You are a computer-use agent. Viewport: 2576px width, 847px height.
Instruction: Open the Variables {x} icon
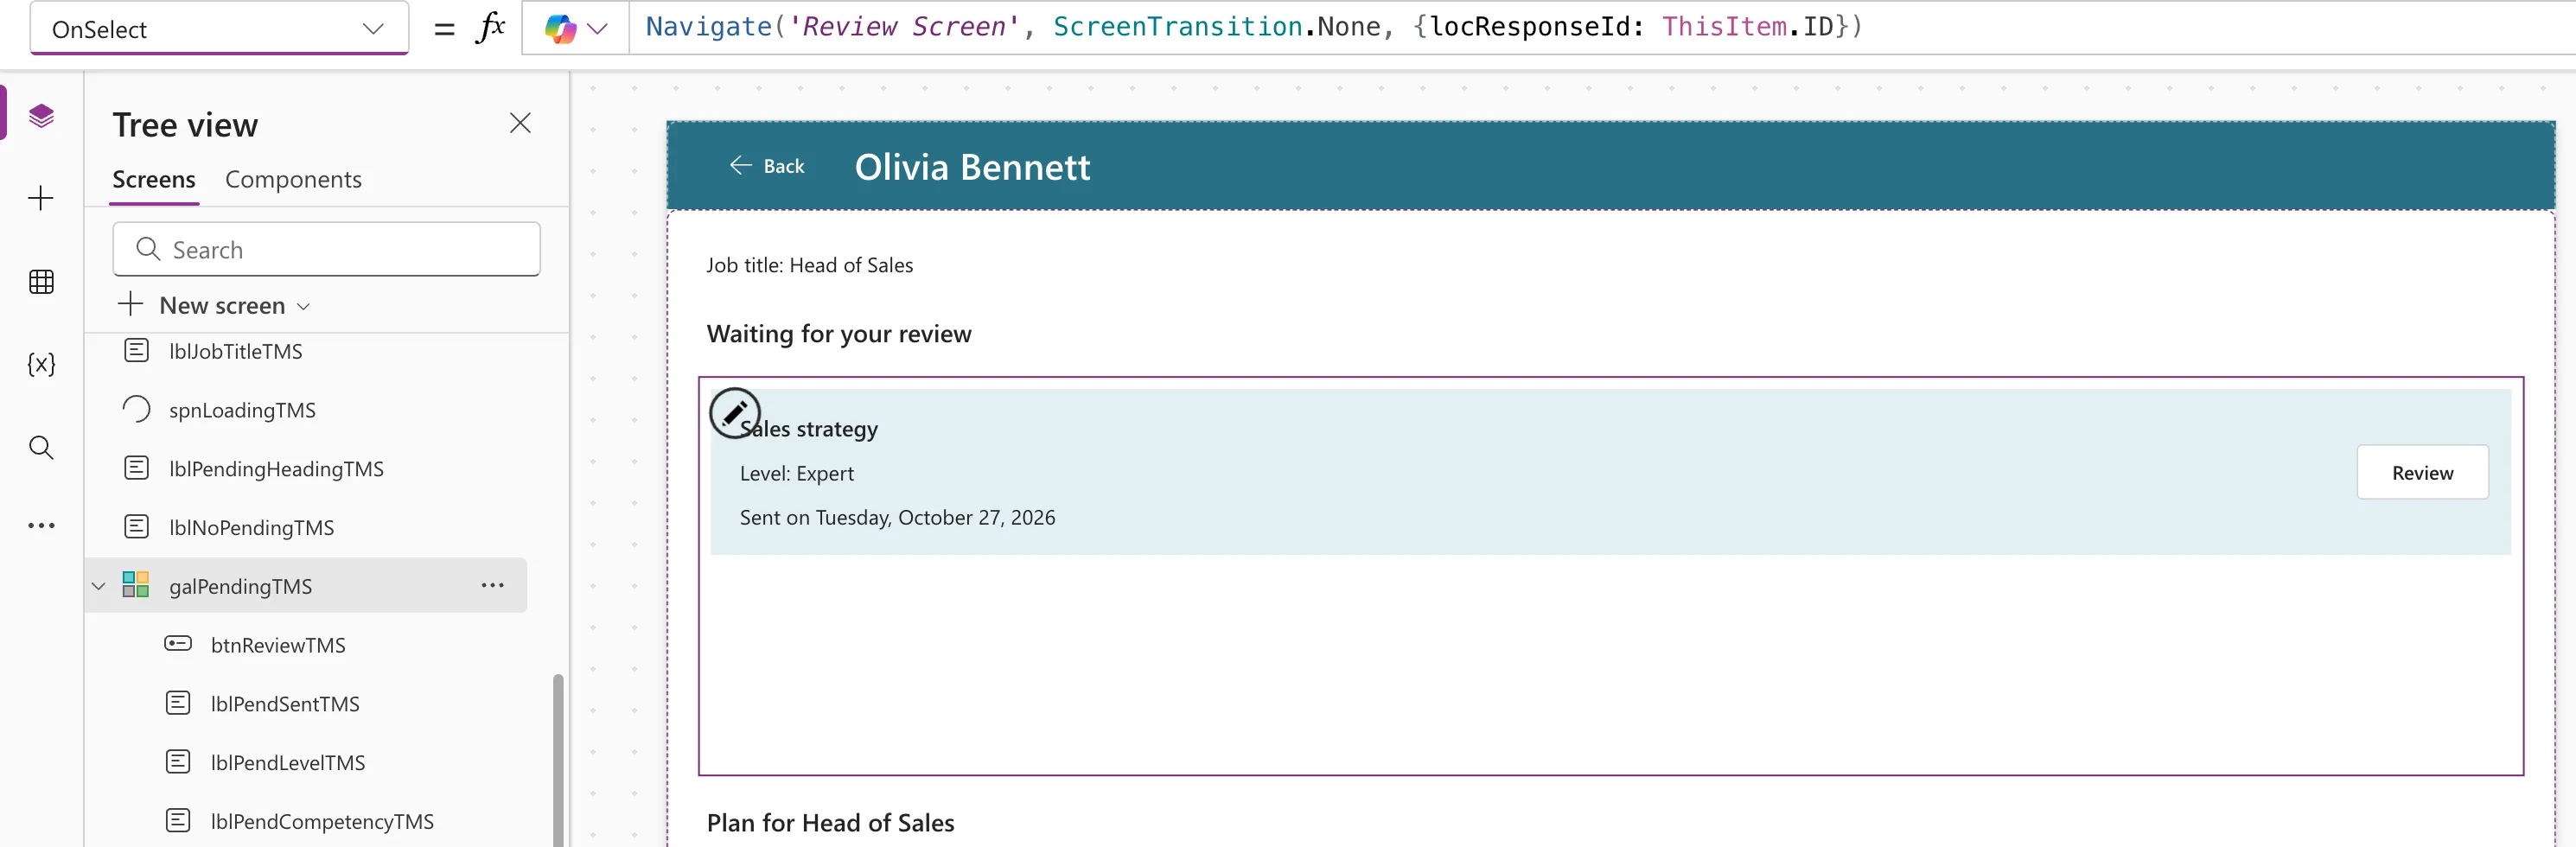[41, 364]
